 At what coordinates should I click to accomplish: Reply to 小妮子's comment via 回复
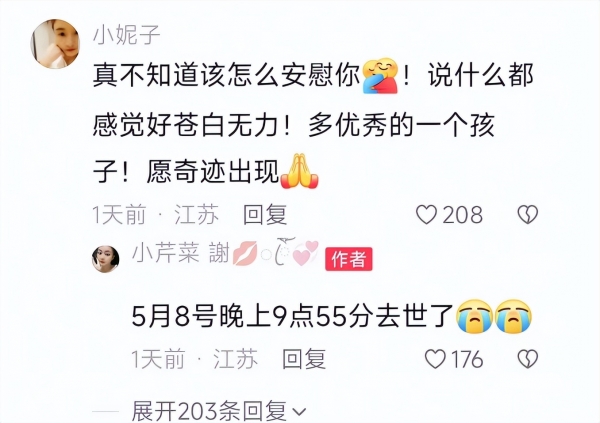point(265,214)
